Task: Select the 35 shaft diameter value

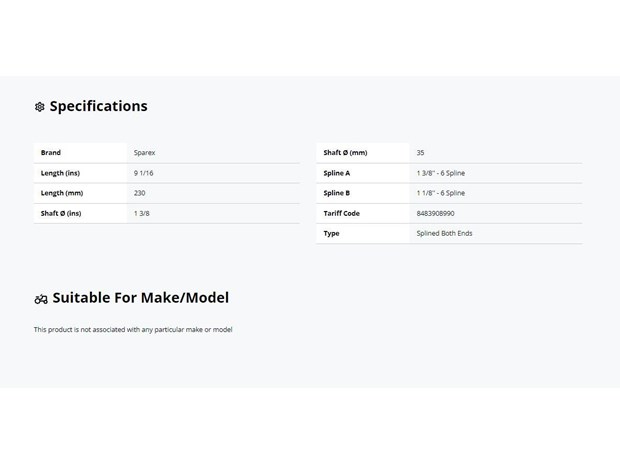Action: (x=420, y=153)
